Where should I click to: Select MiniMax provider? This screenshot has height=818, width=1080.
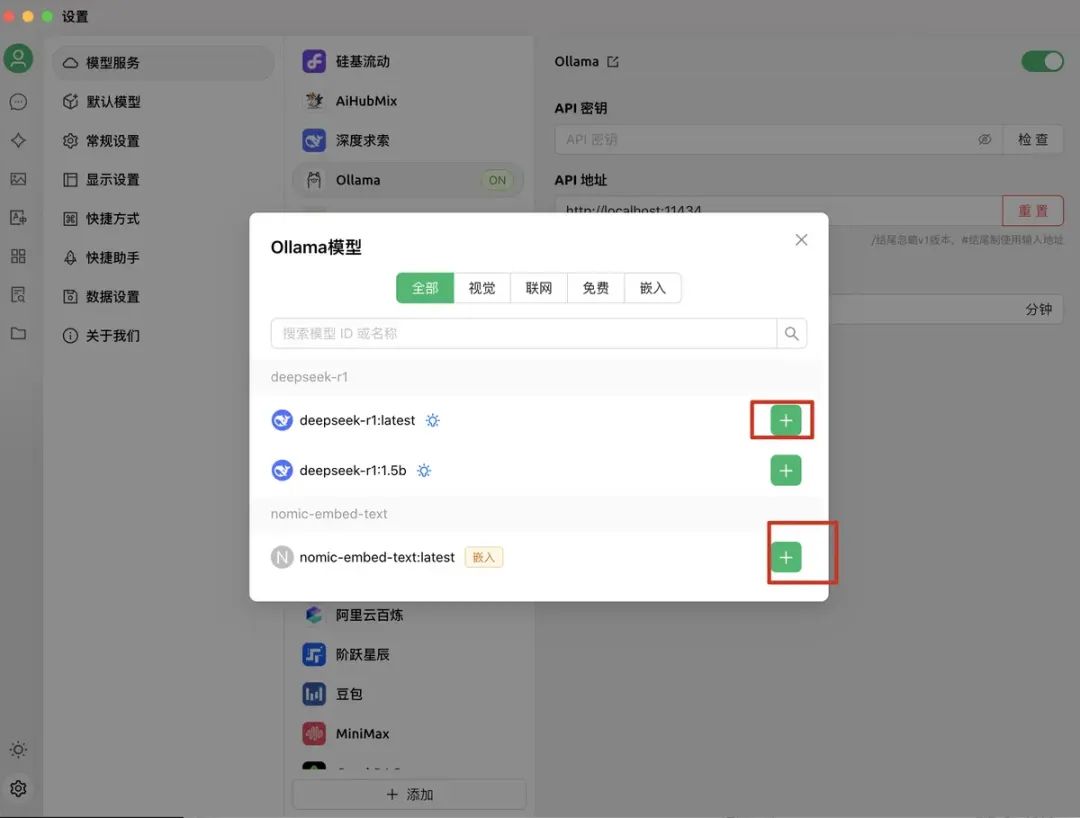pyautogui.click(x=408, y=733)
